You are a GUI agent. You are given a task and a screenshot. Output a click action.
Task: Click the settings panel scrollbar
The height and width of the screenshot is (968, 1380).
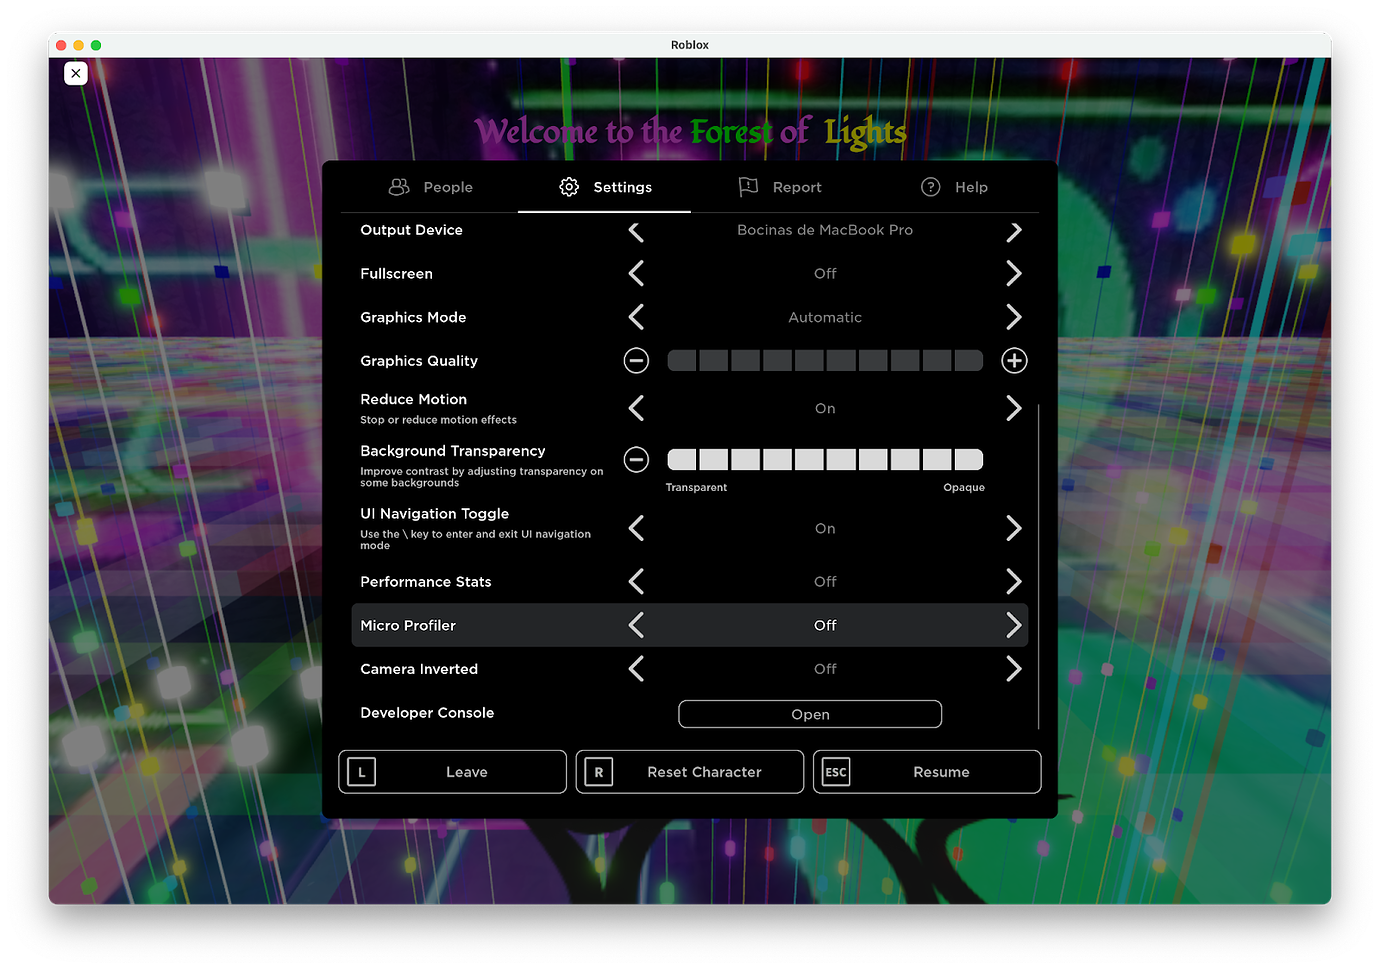(x=1039, y=565)
